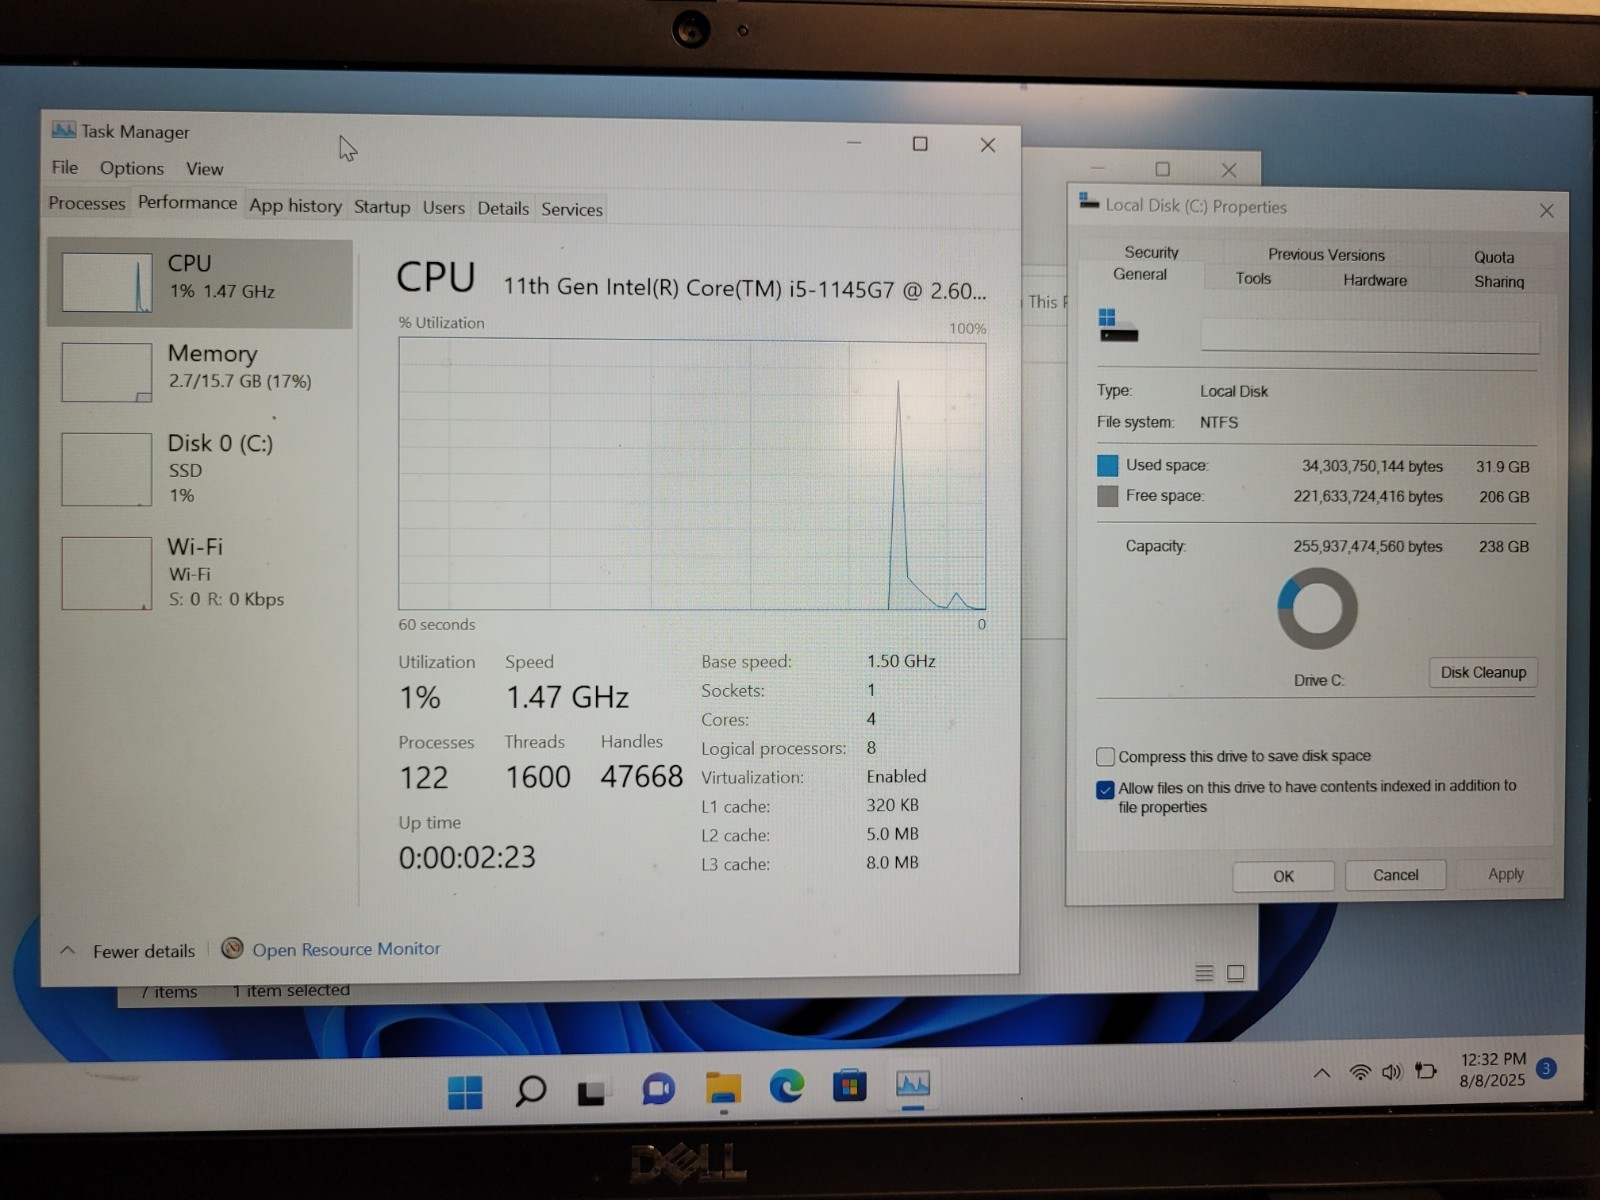1600x1200 pixels.
Task: Click Apply in Disk Properties
Action: pyautogui.click(x=1505, y=874)
